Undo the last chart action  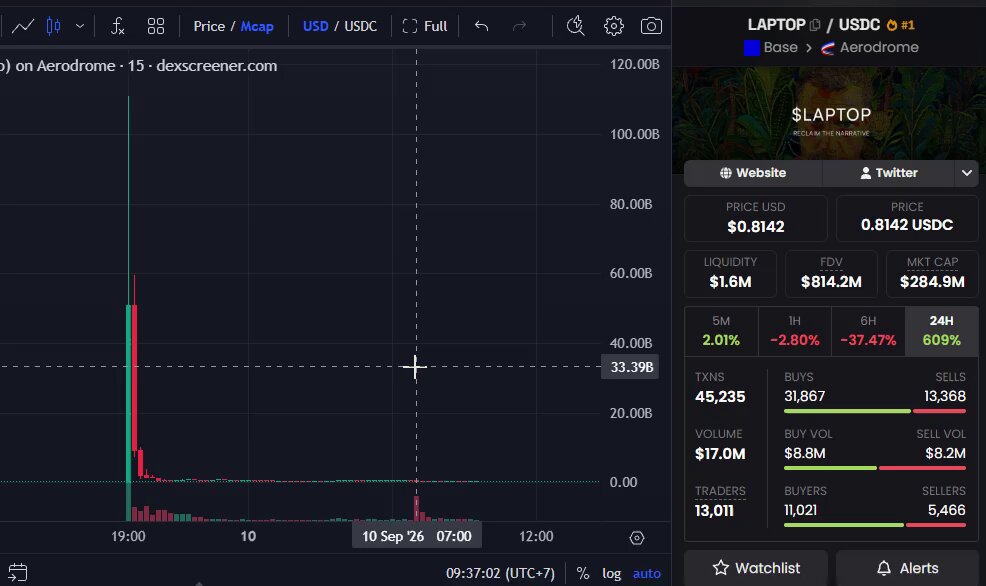click(x=482, y=26)
